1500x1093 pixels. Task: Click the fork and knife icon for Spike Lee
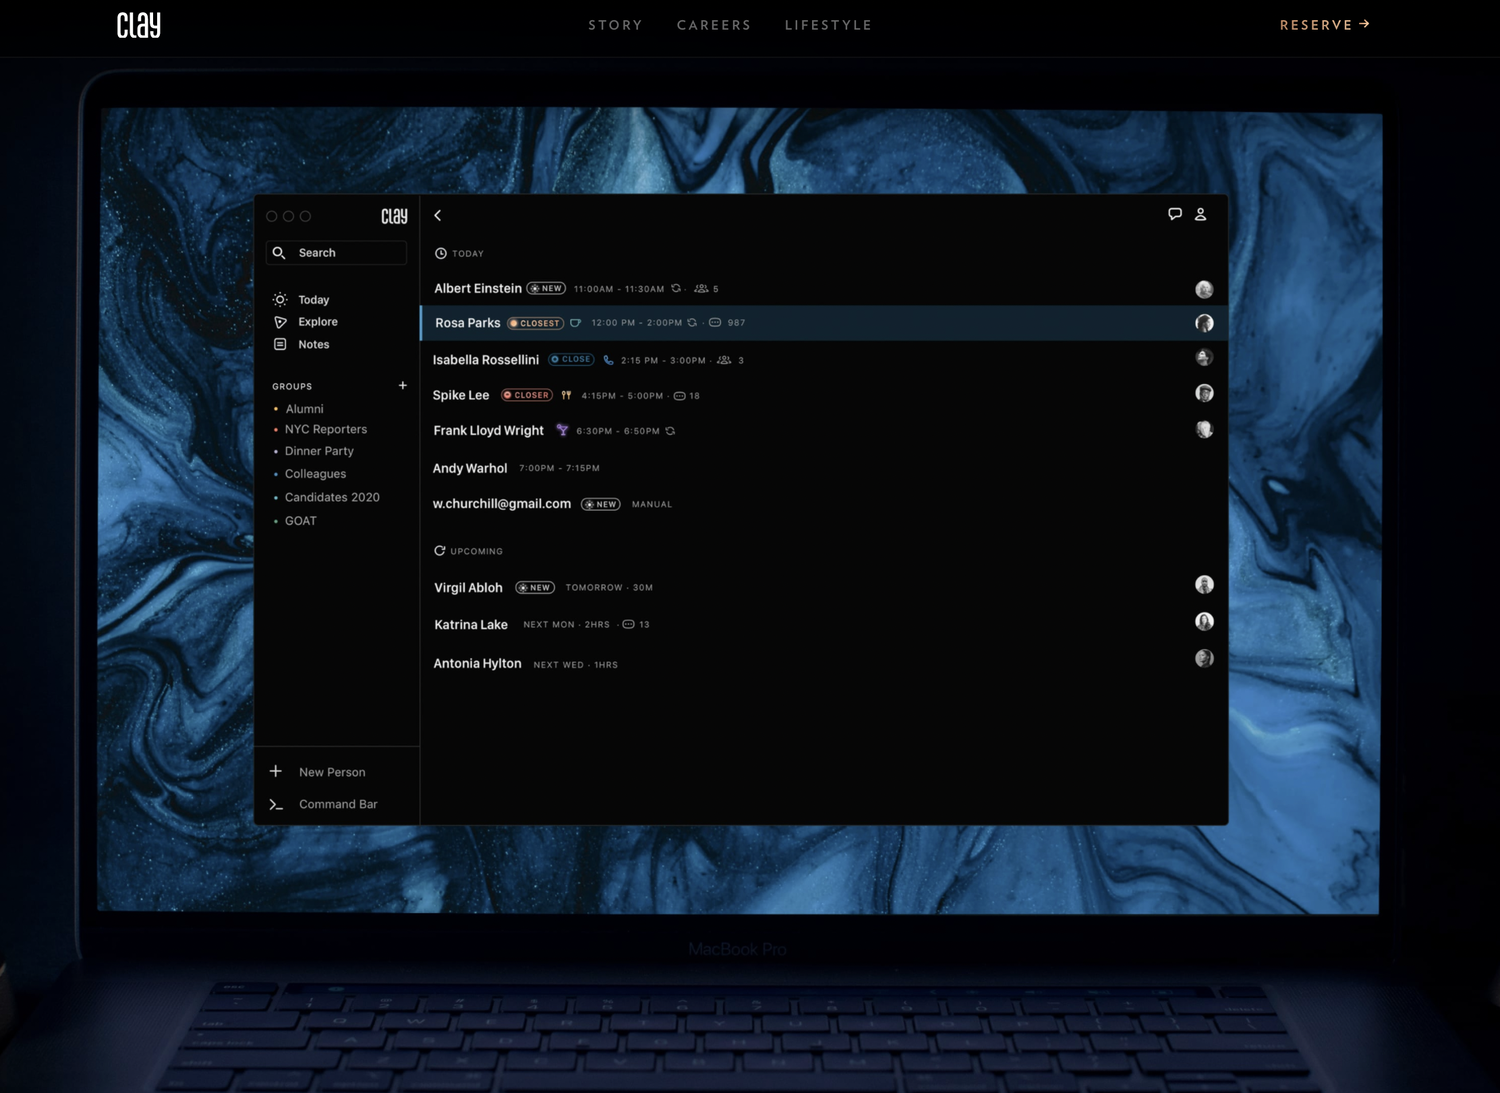566,395
